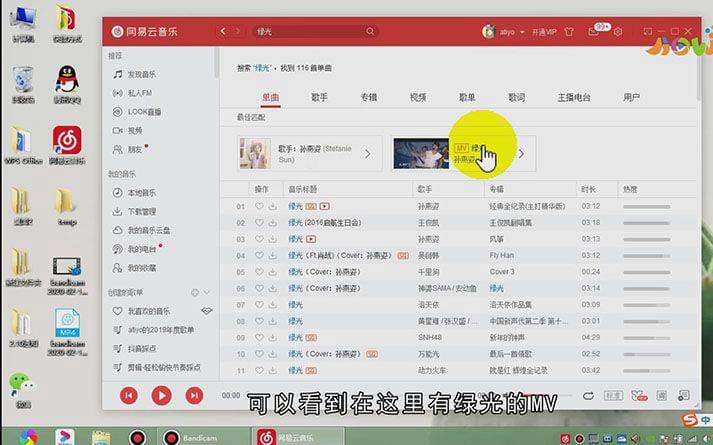Download song 07 绿光 by 洛天依
Image resolution: width=713 pixels, height=445 pixels.
click(273, 305)
